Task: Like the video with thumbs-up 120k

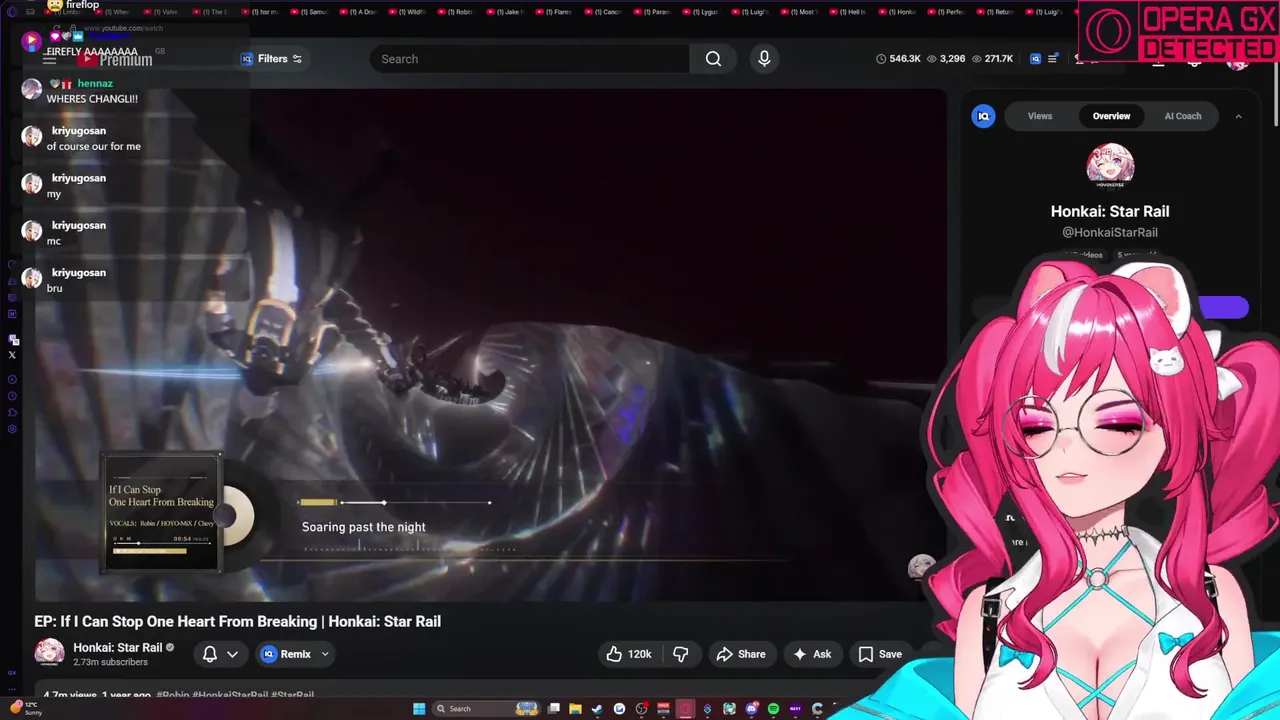Action: click(x=628, y=654)
